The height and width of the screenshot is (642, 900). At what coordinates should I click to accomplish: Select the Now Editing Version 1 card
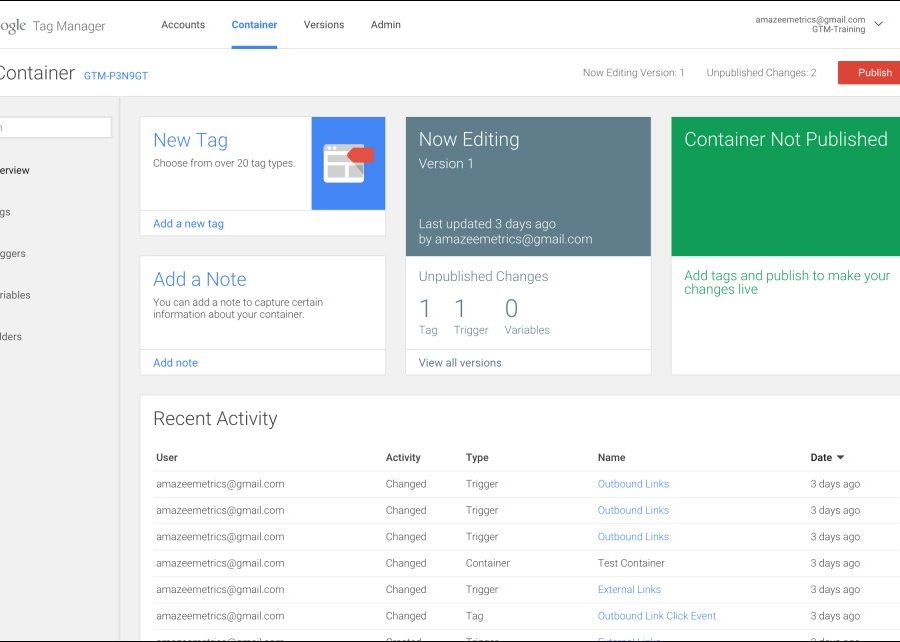528,186
